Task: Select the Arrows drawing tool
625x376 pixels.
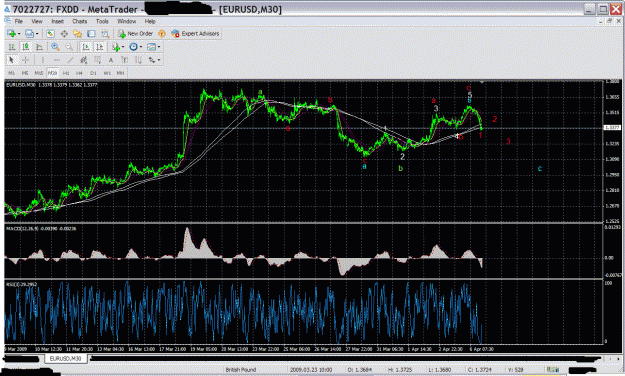Action: coord(151,60)
